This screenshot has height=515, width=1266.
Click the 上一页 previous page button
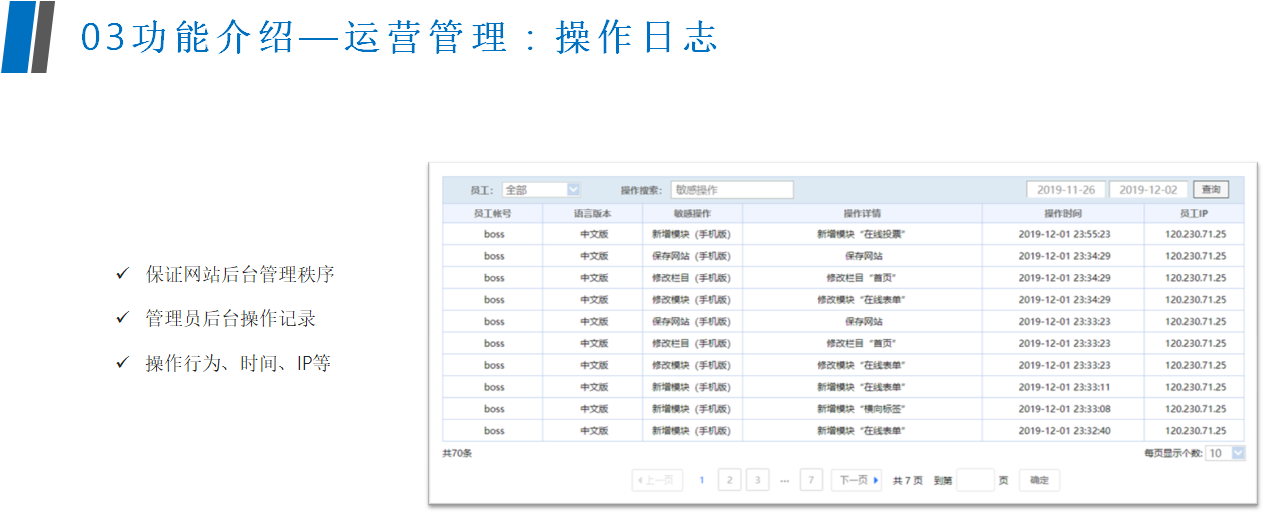pos(657,480)
